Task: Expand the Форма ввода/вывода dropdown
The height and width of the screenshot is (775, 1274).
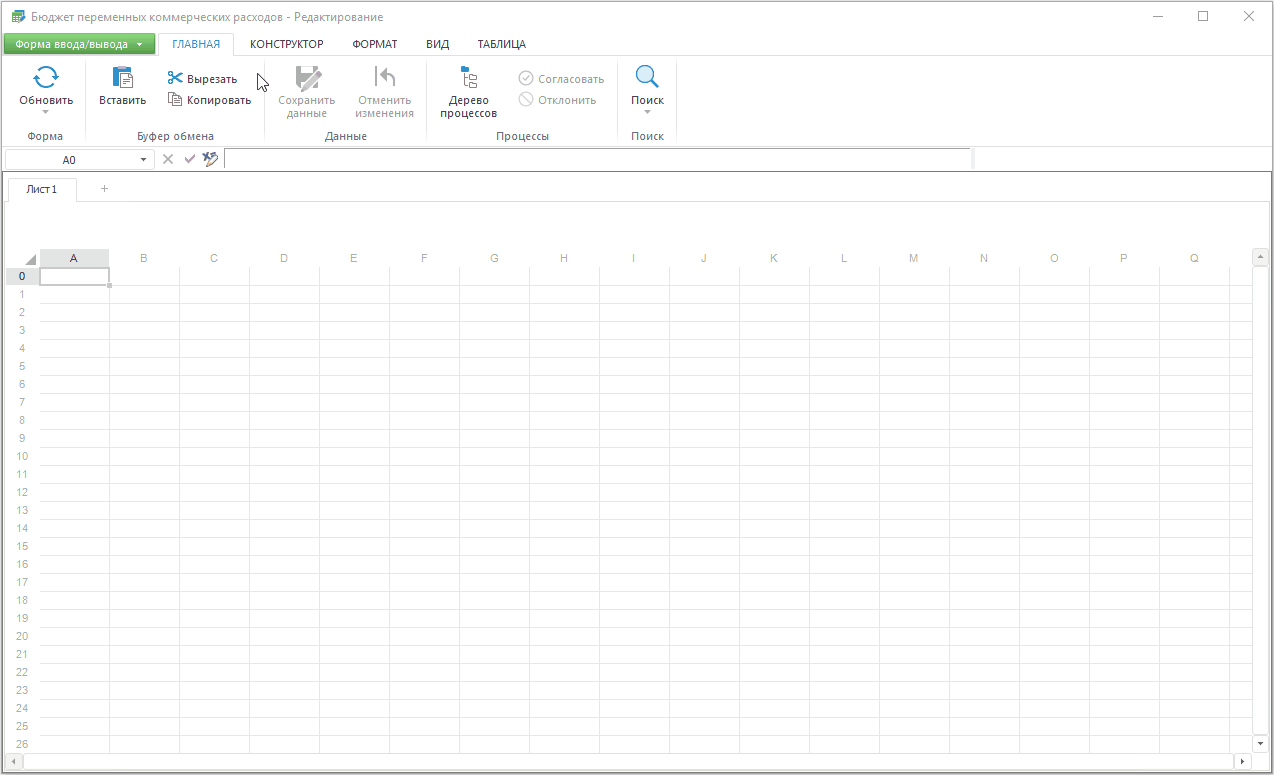Action: (x=139, y=44)
